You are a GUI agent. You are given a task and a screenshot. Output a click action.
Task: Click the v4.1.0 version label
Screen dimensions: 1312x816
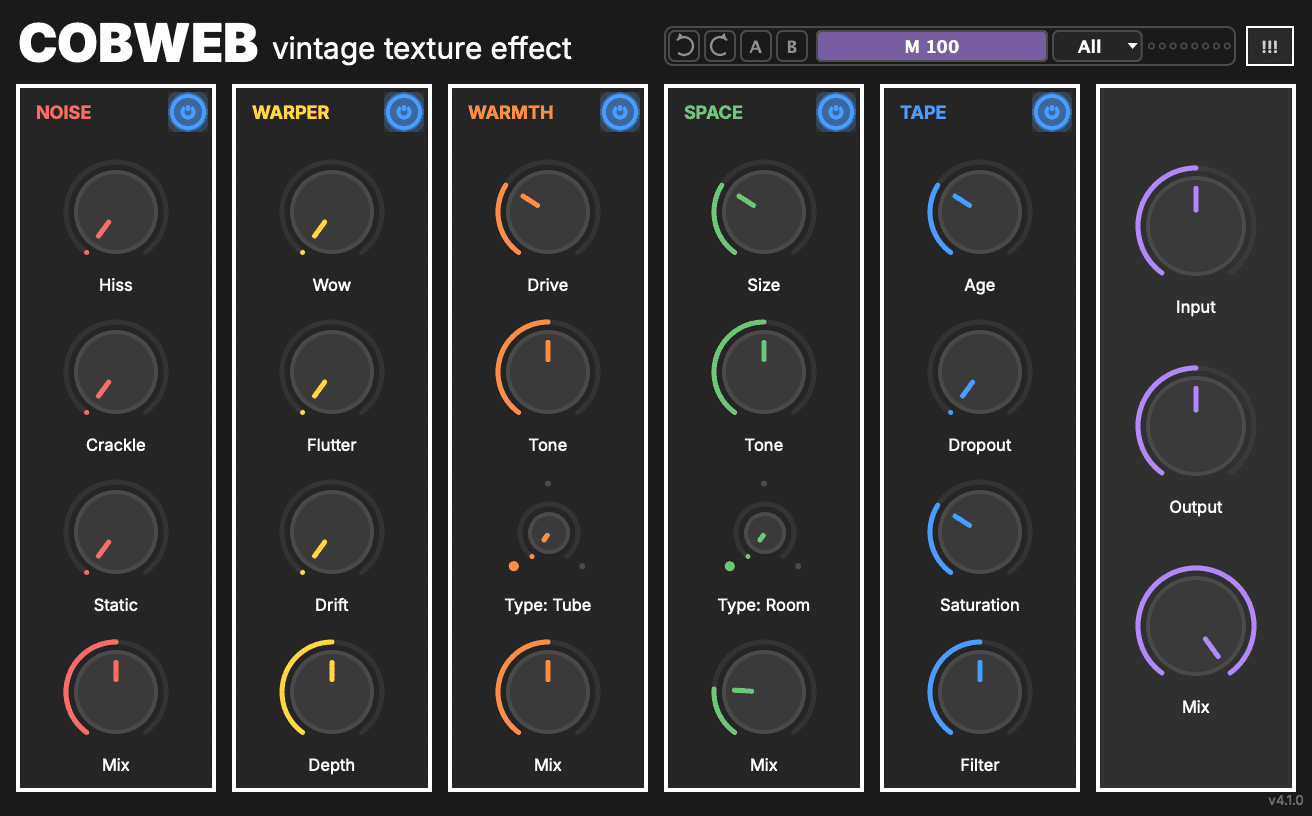tap(1286, 800)
